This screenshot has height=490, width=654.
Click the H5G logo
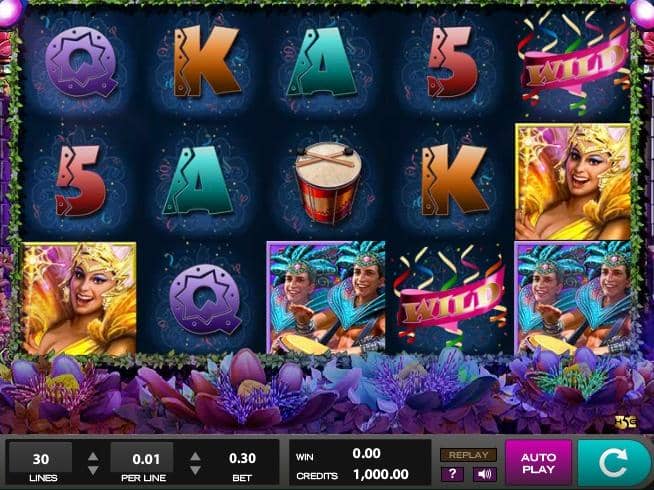[x=625, y=422]
